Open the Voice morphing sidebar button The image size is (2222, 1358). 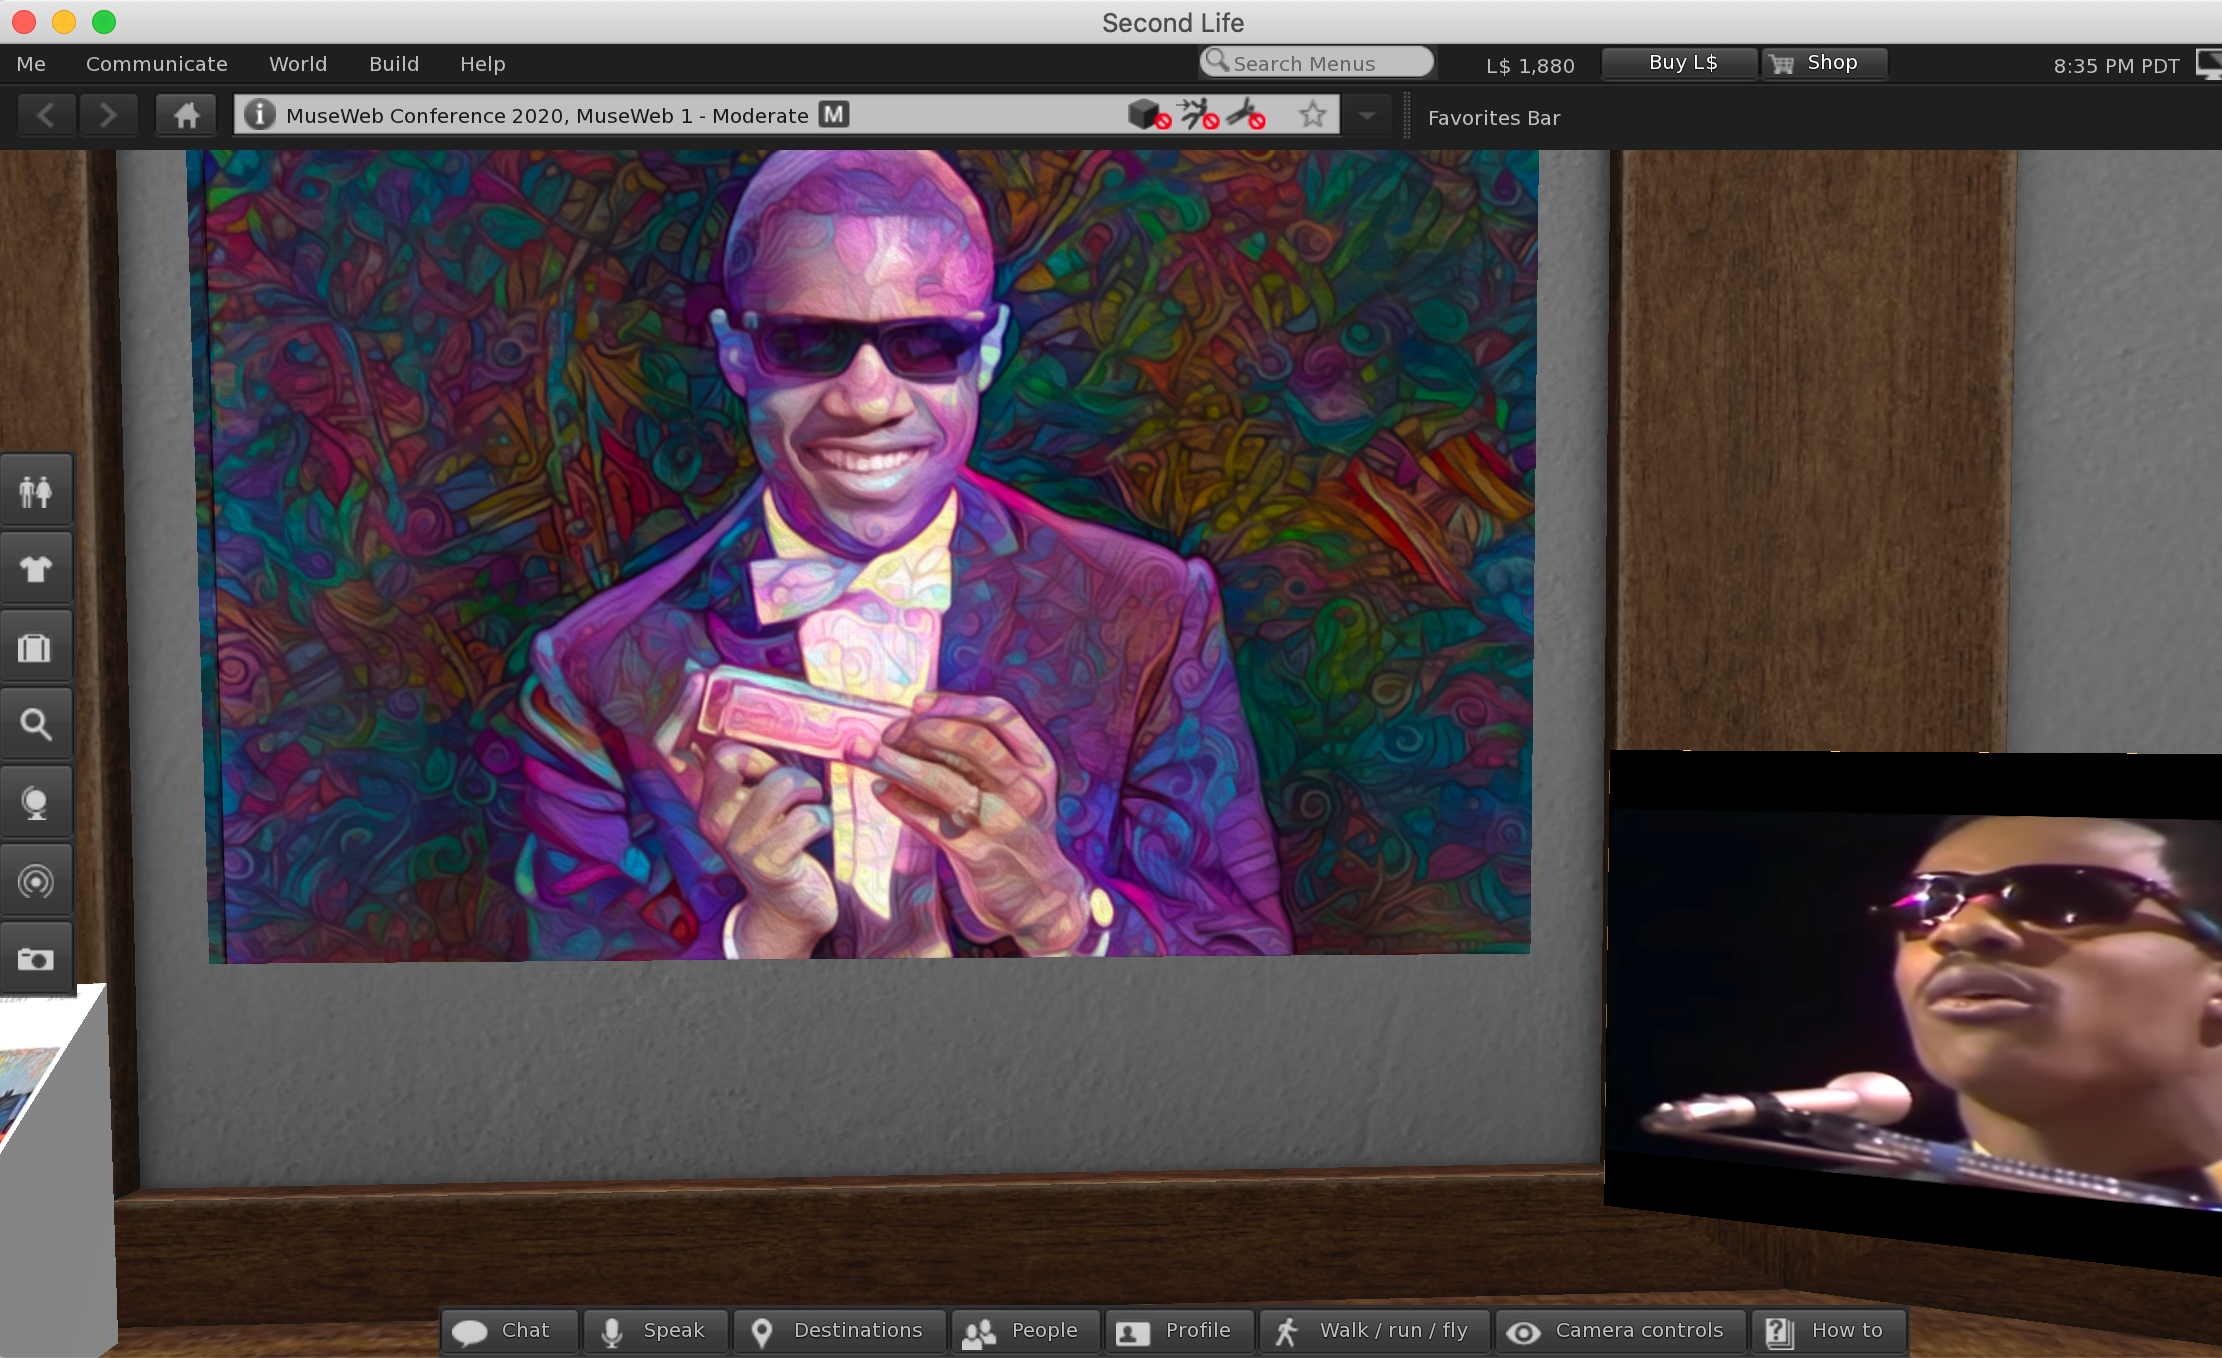tap(36, 881)
